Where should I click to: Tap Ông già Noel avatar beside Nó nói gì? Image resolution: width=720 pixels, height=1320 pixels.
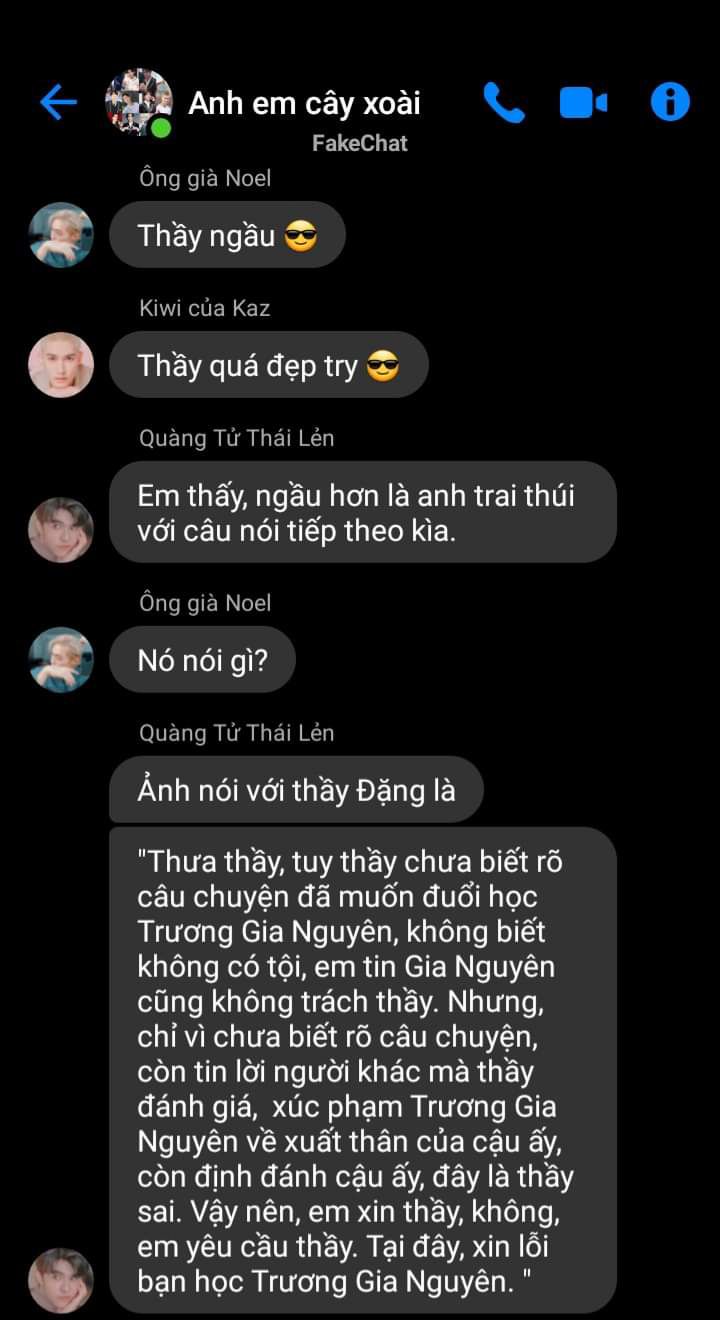tap(61, 660)
